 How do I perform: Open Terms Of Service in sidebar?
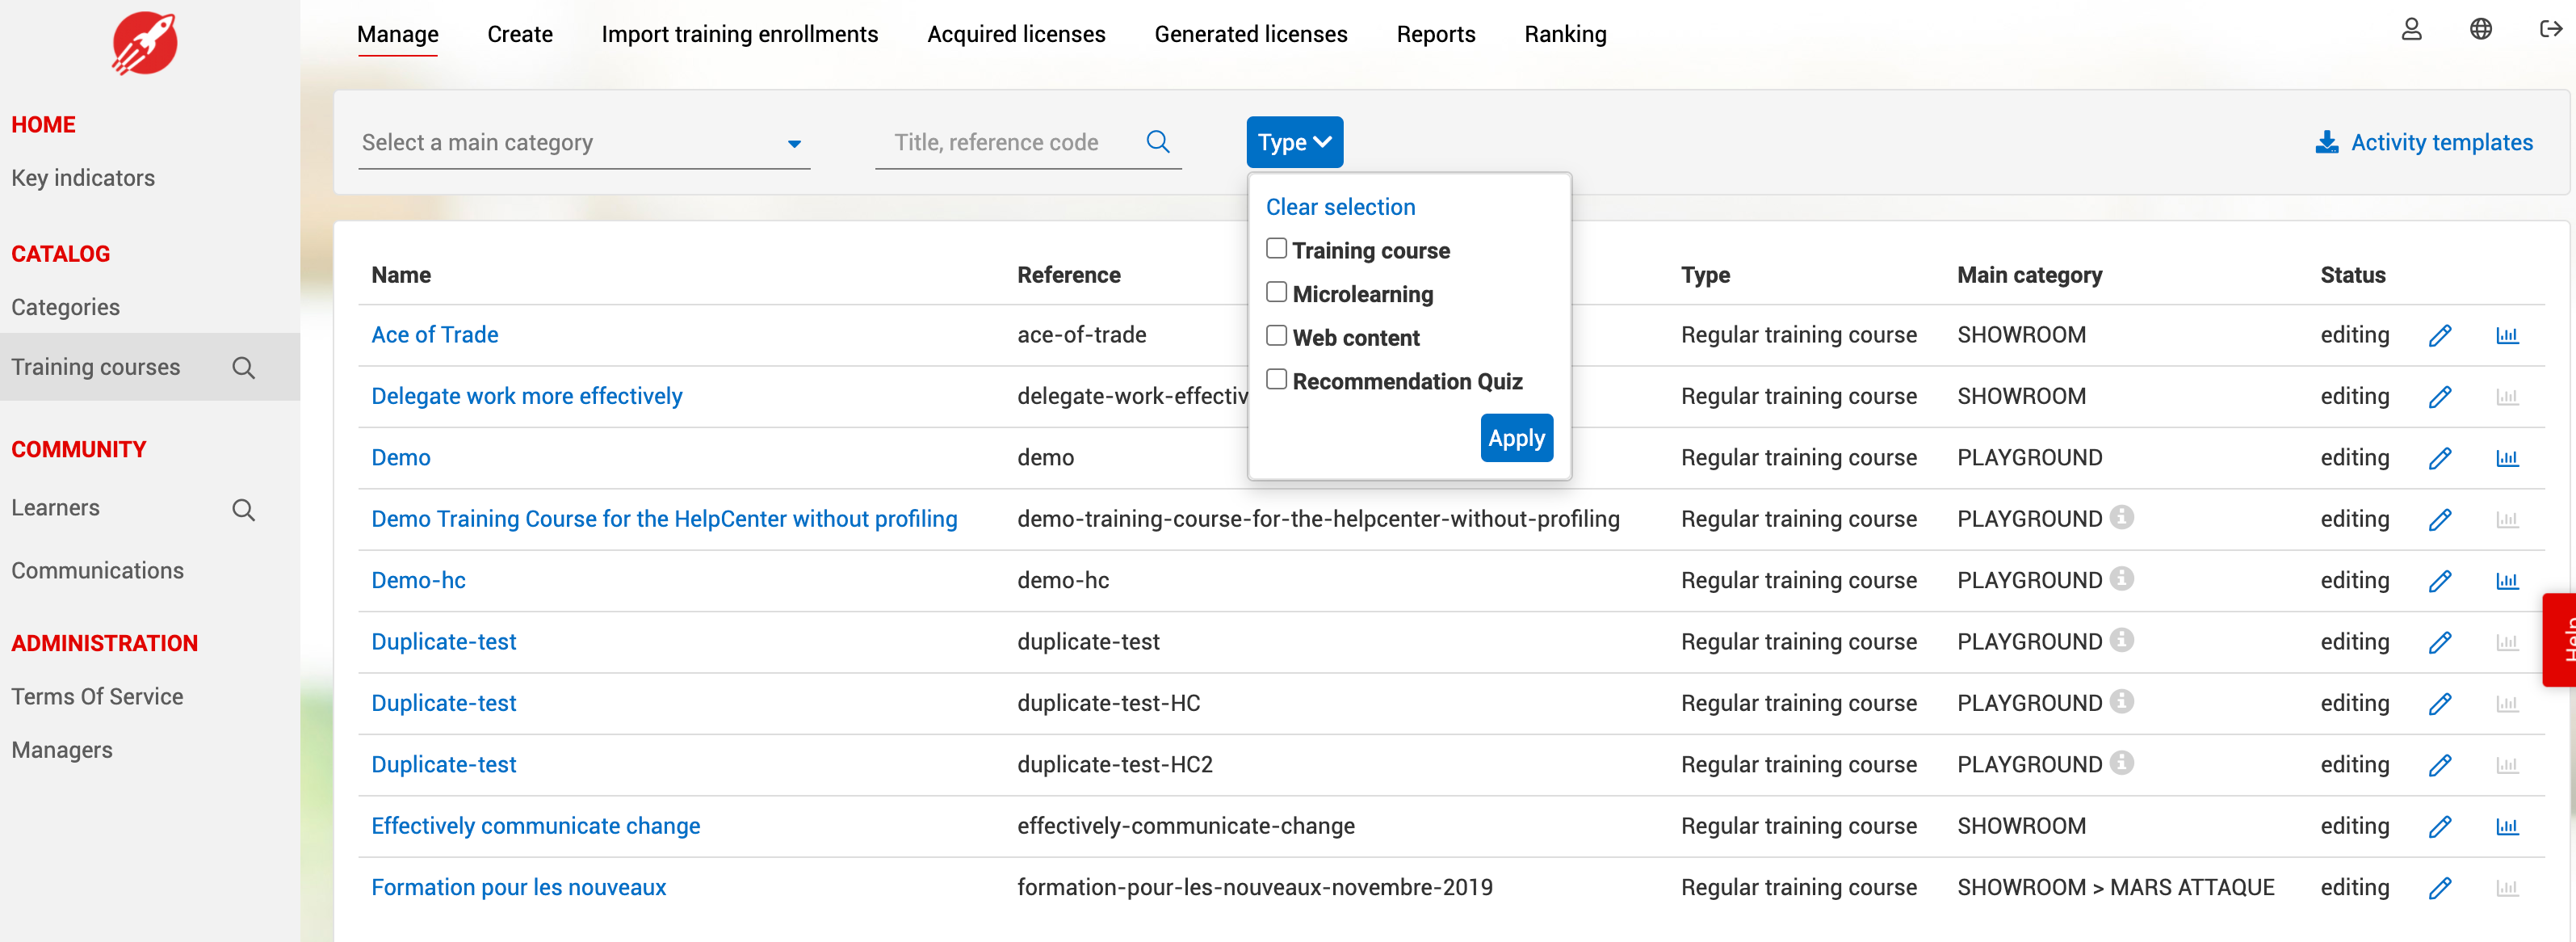tap(97, 697)
